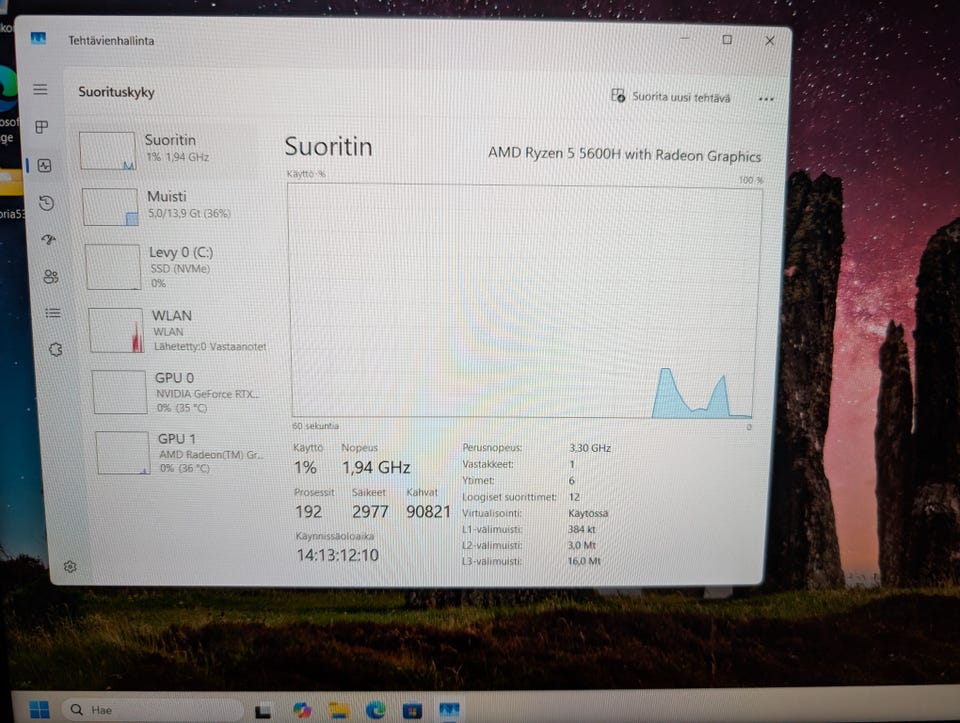The height and width of the screenshot is (723, 960).
Task: Click the Suoritin mini graph thumbnail
Action: (x=108, y=151)
